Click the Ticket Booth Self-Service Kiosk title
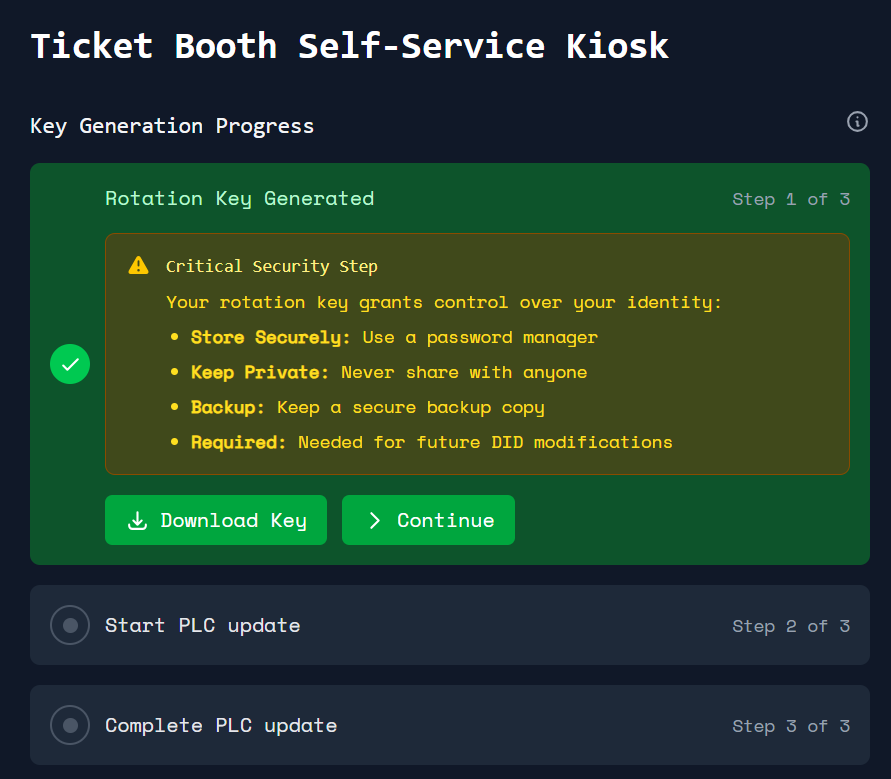Image resolution: width=891 pixels, height=779 pixels. (x=349, y=46)
